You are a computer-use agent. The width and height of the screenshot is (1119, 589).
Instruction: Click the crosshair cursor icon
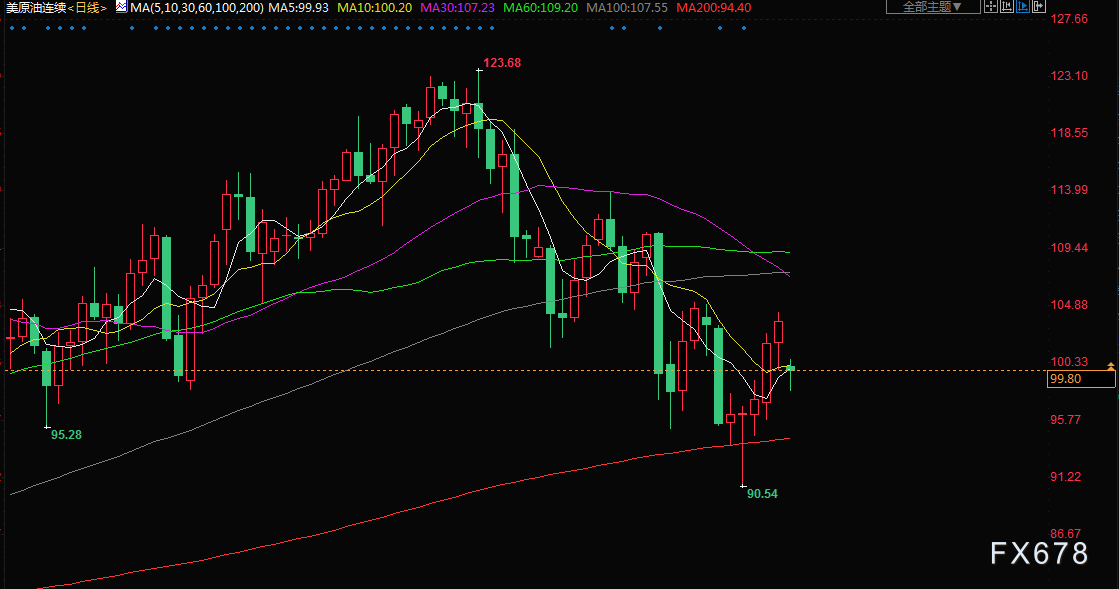(991, 7)
